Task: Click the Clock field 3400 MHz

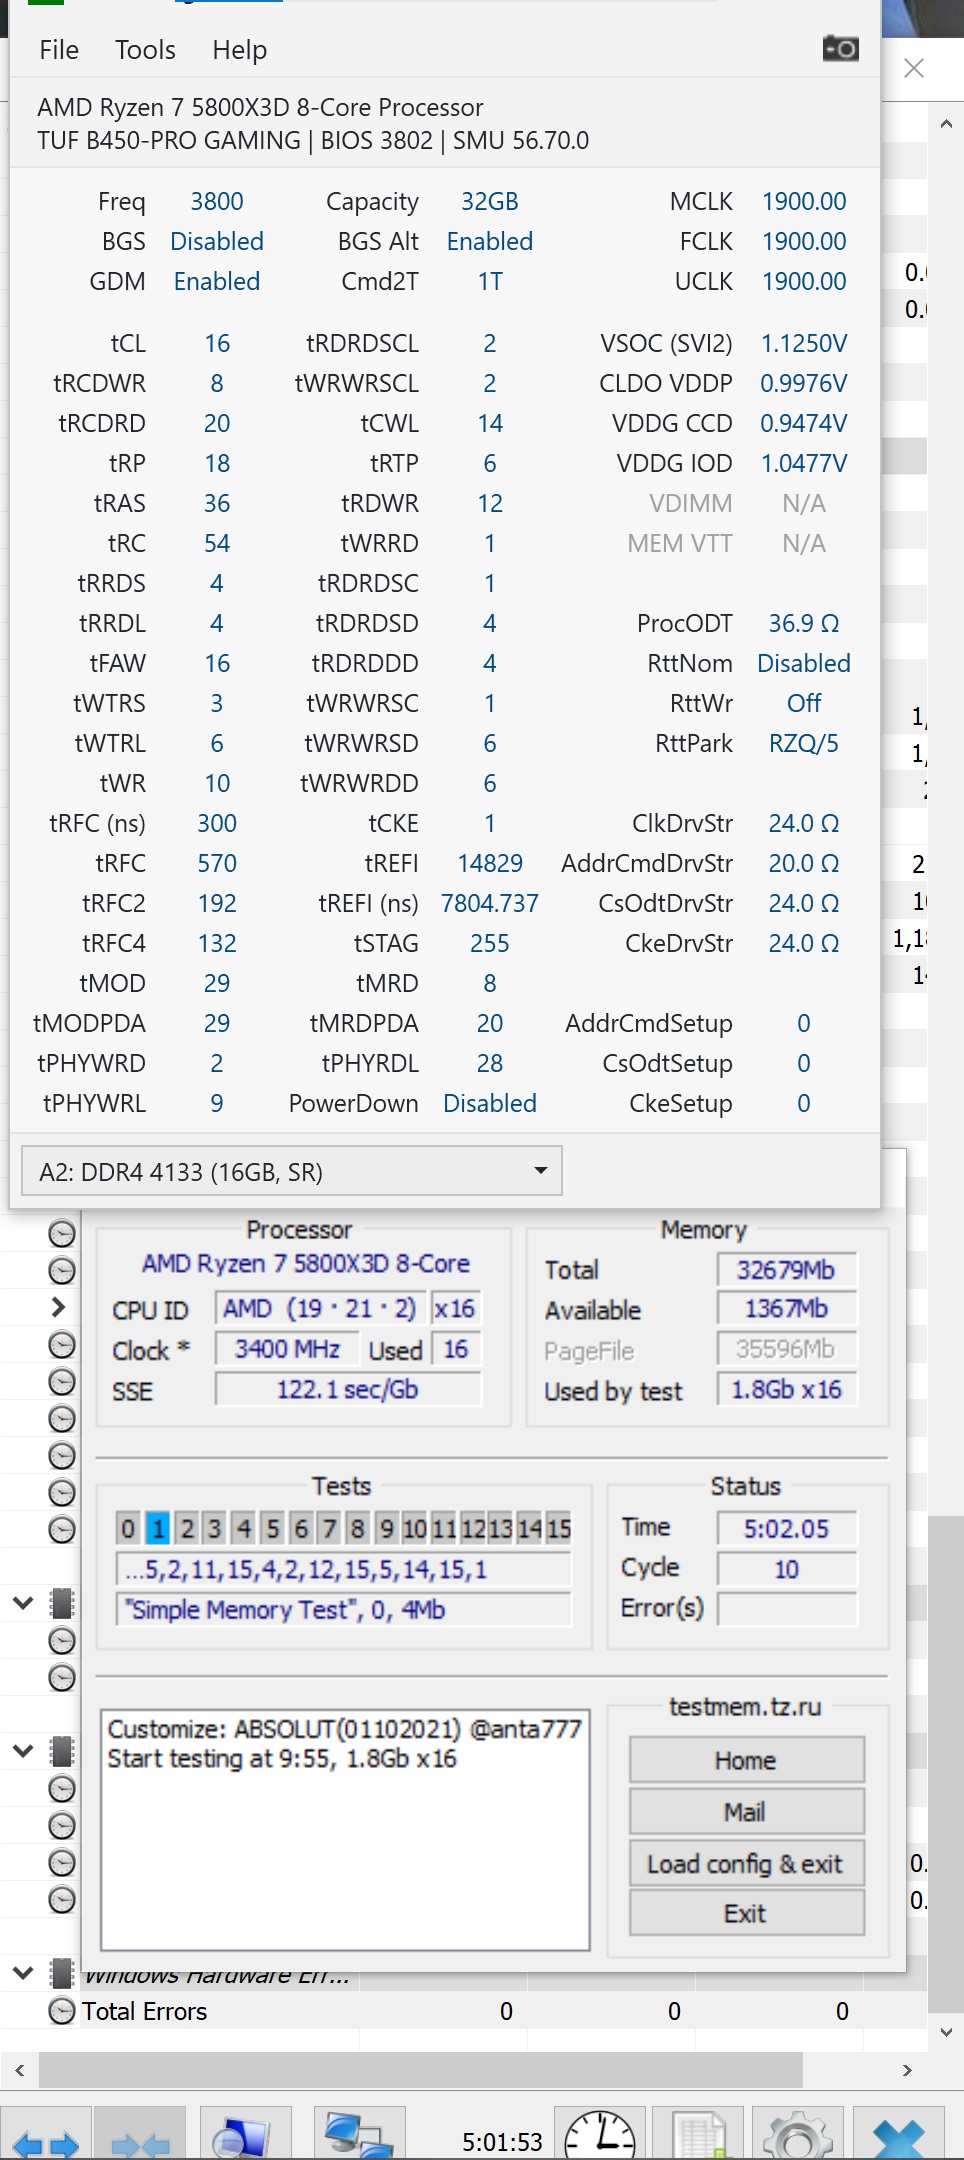Action: tap(288, 1349)
